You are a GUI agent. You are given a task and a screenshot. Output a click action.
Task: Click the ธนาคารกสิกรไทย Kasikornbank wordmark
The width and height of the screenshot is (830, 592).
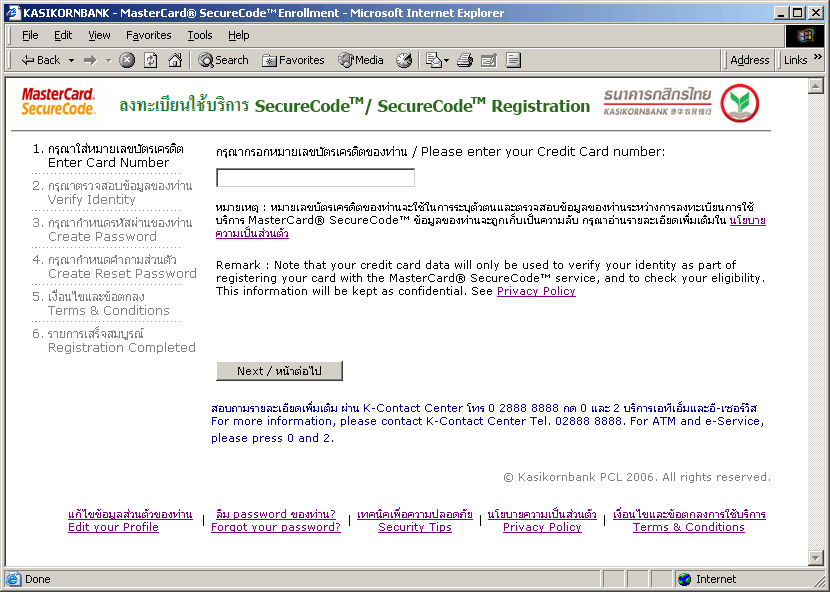[657, 102]
